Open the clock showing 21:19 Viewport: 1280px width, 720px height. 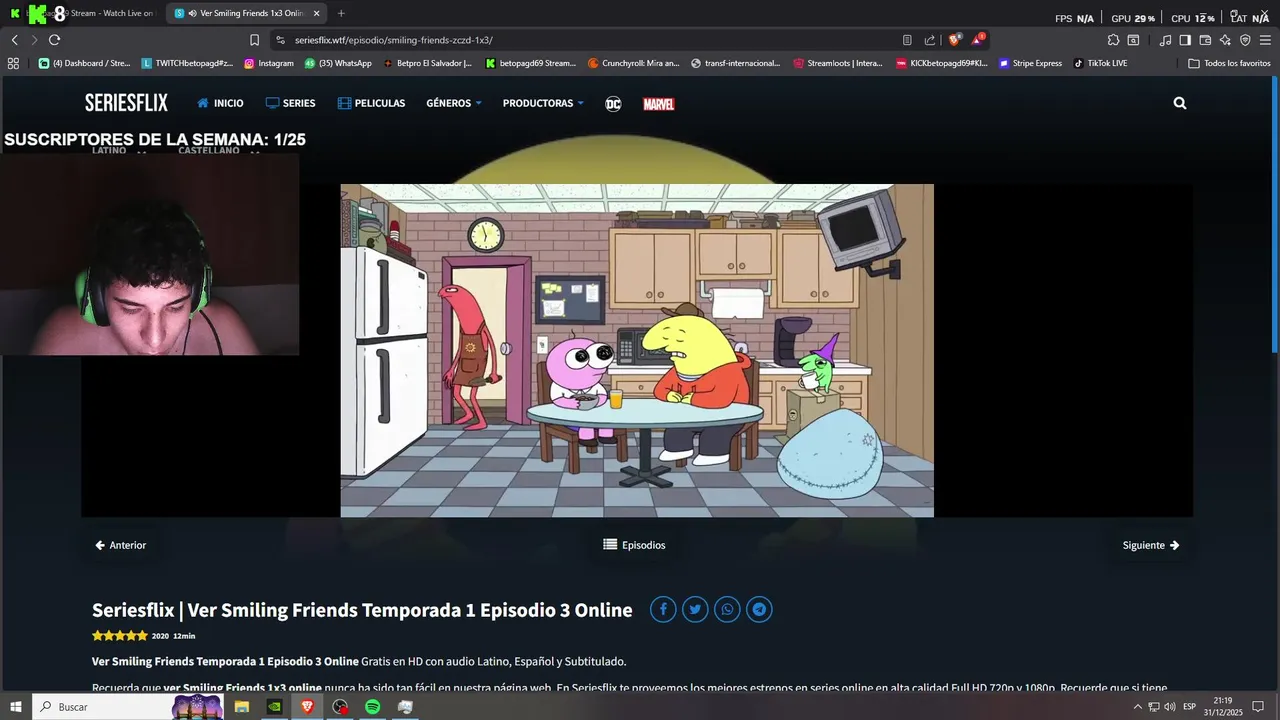point(1222,707)
